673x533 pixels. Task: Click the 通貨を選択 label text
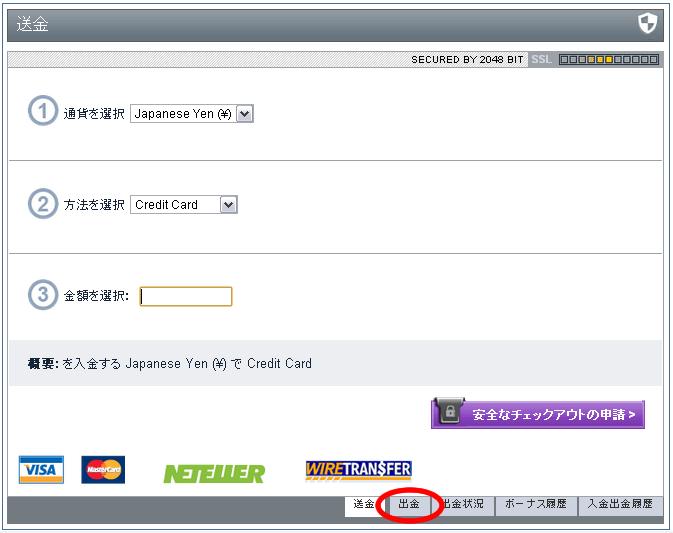click(x=94, y=114)
